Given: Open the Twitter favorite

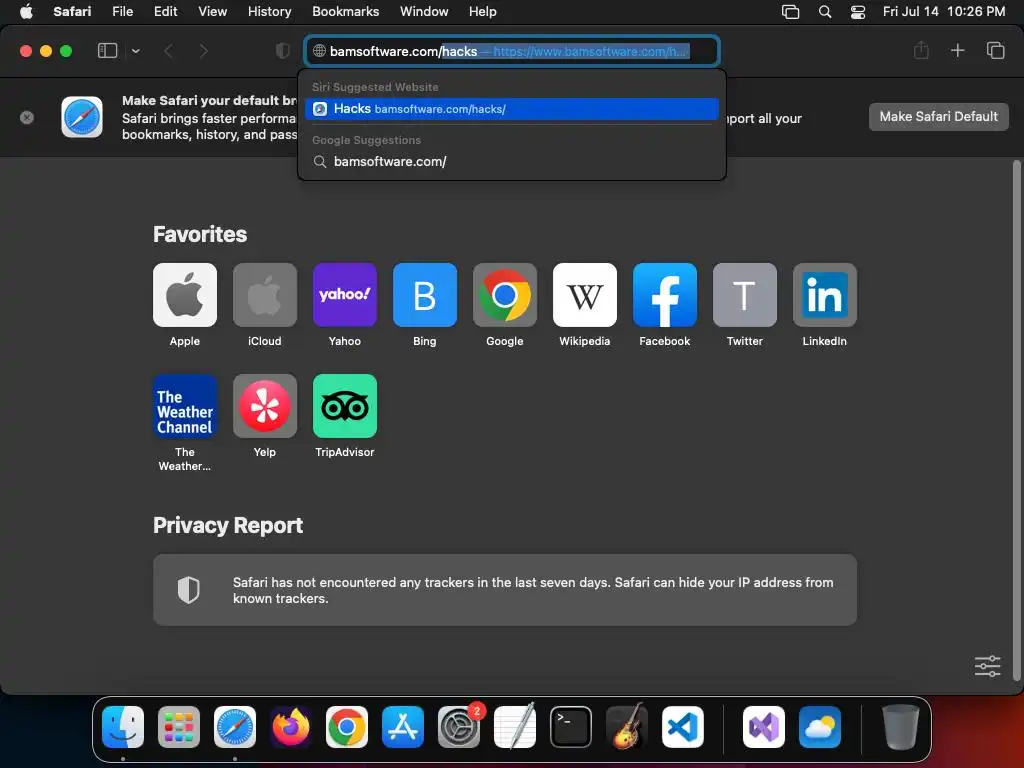Looking at the screenshot, I should [x=744, y=295].
